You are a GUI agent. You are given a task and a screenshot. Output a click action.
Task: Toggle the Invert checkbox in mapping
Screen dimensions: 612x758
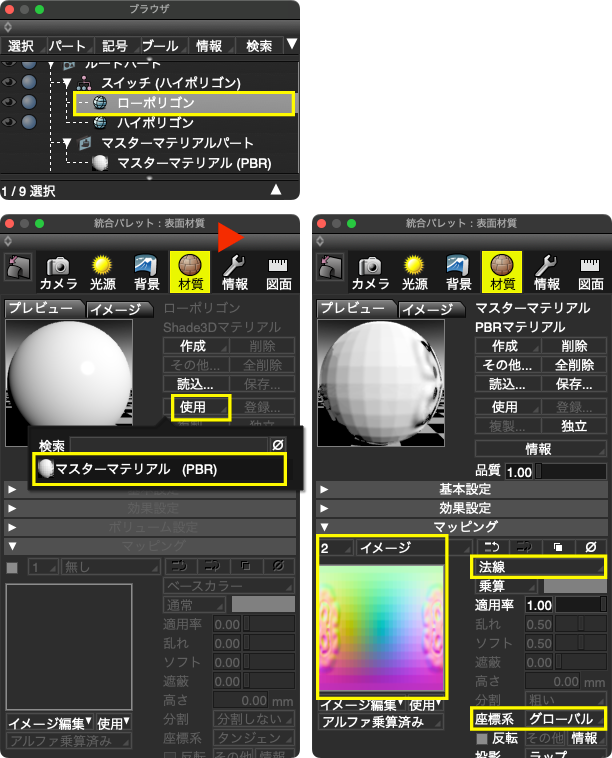482,739
